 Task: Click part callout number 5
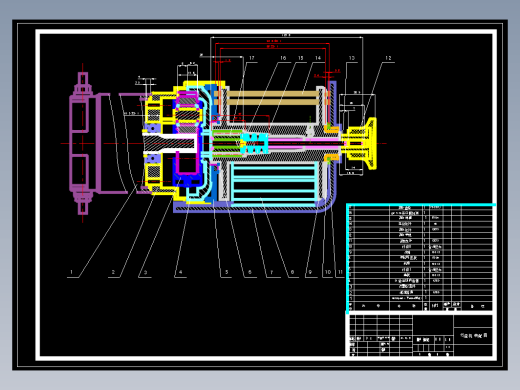pyautogui.click(x=227, y=272)
